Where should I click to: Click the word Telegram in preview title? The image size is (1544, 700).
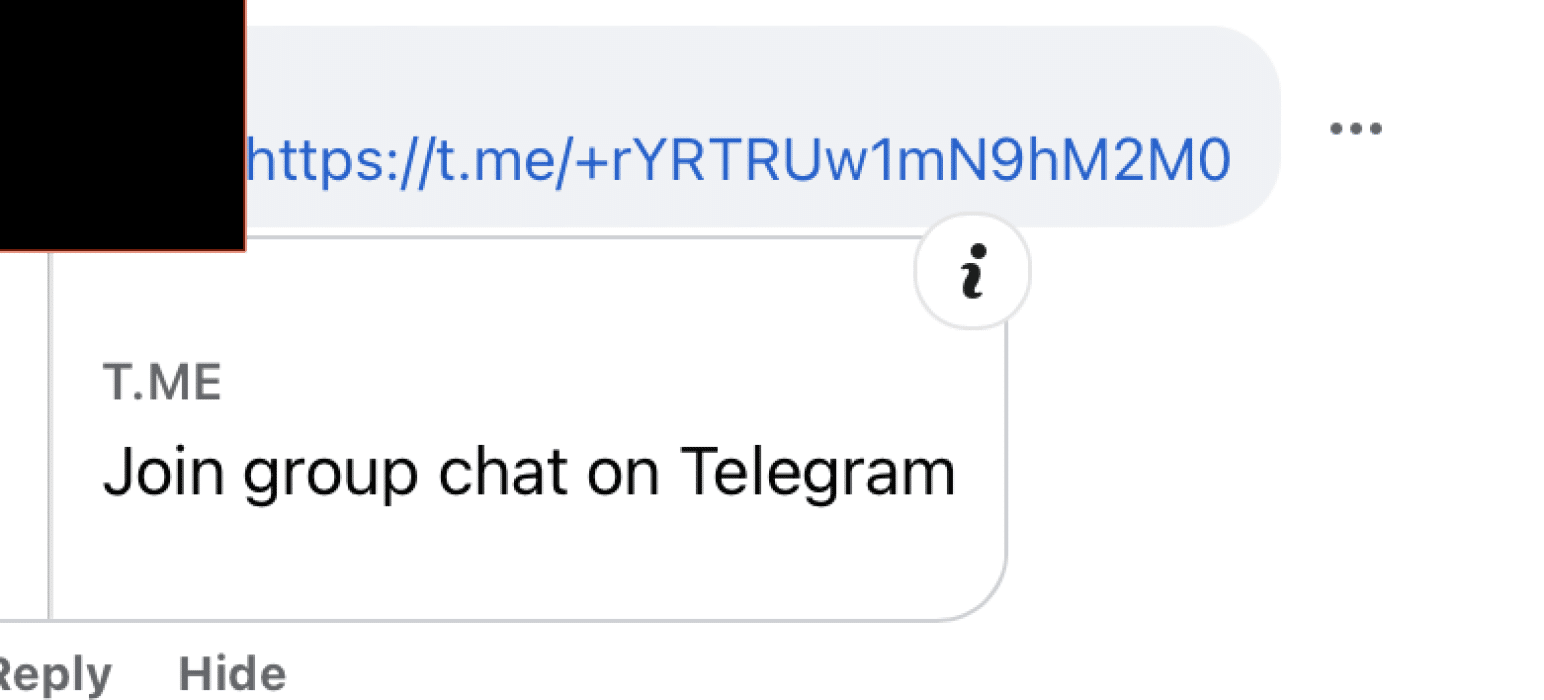coord(817,474)
